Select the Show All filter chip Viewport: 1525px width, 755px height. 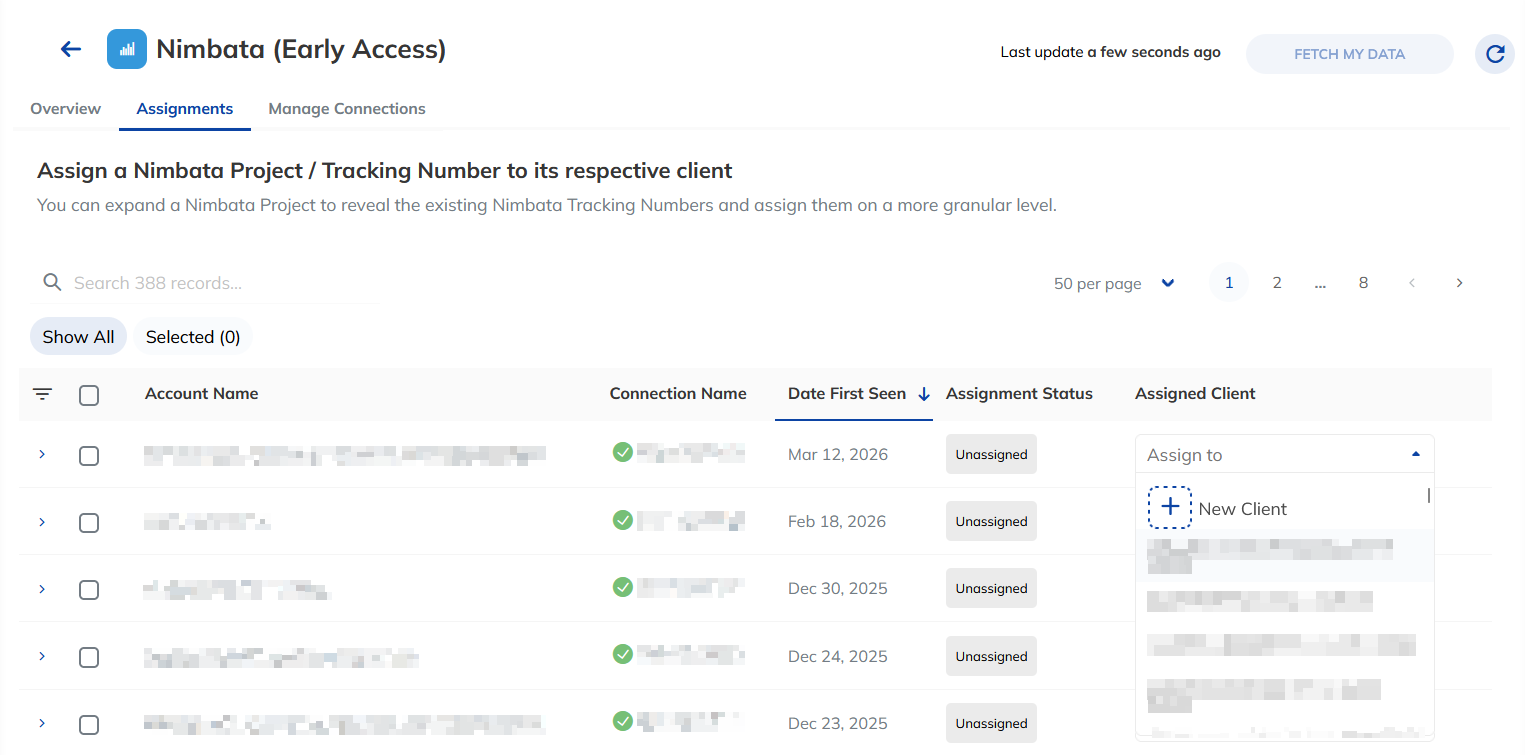[78, 337]
